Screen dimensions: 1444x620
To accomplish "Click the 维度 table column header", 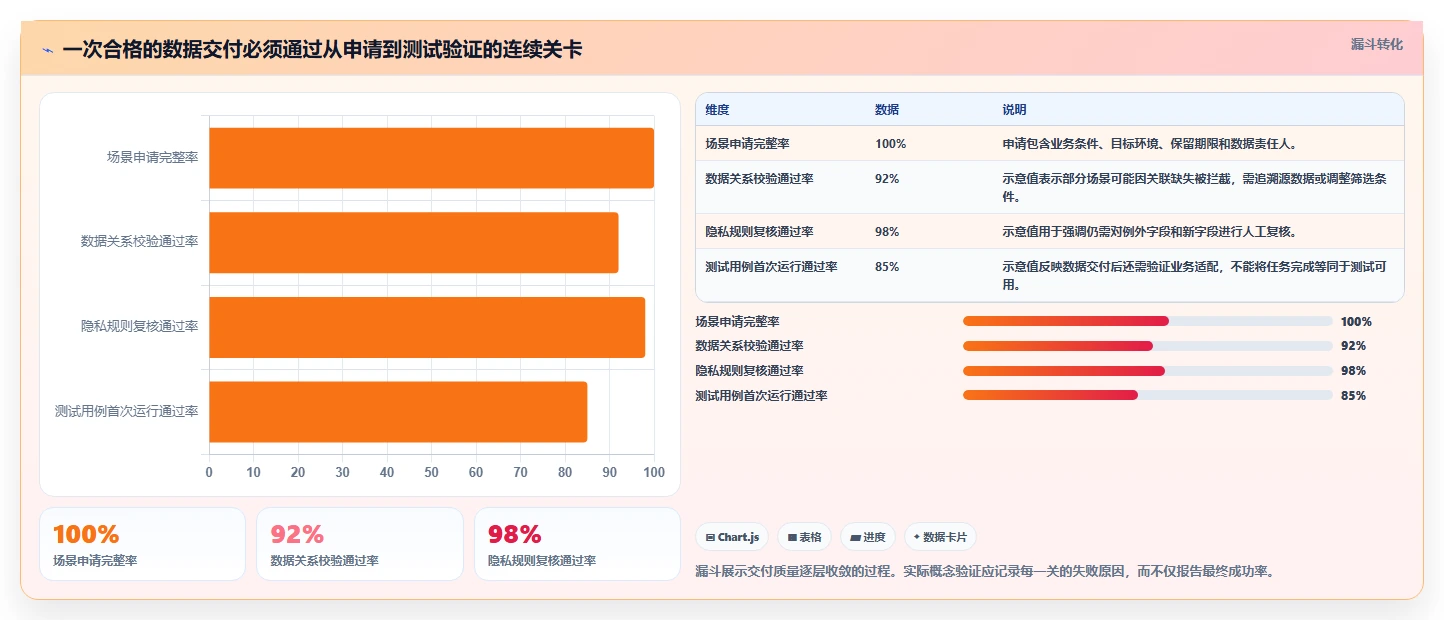I will 717,110.
